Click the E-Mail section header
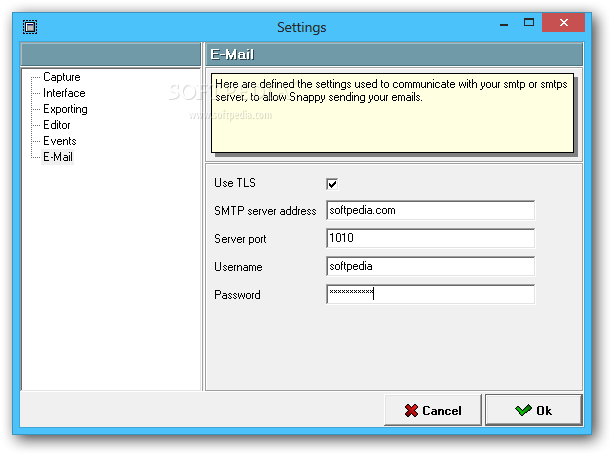 [x=394, y=54]
